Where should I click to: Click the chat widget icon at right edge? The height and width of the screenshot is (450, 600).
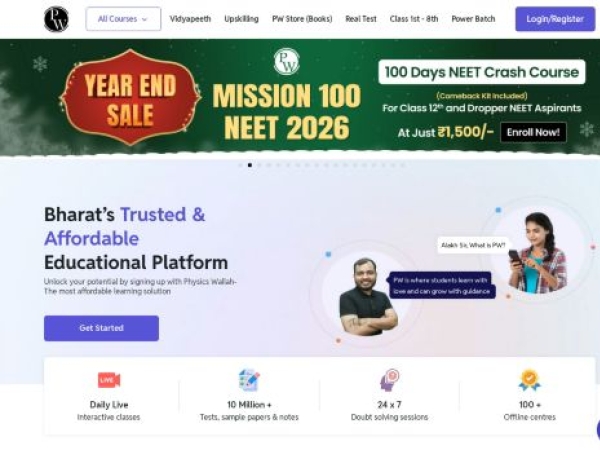pos(596,430)
